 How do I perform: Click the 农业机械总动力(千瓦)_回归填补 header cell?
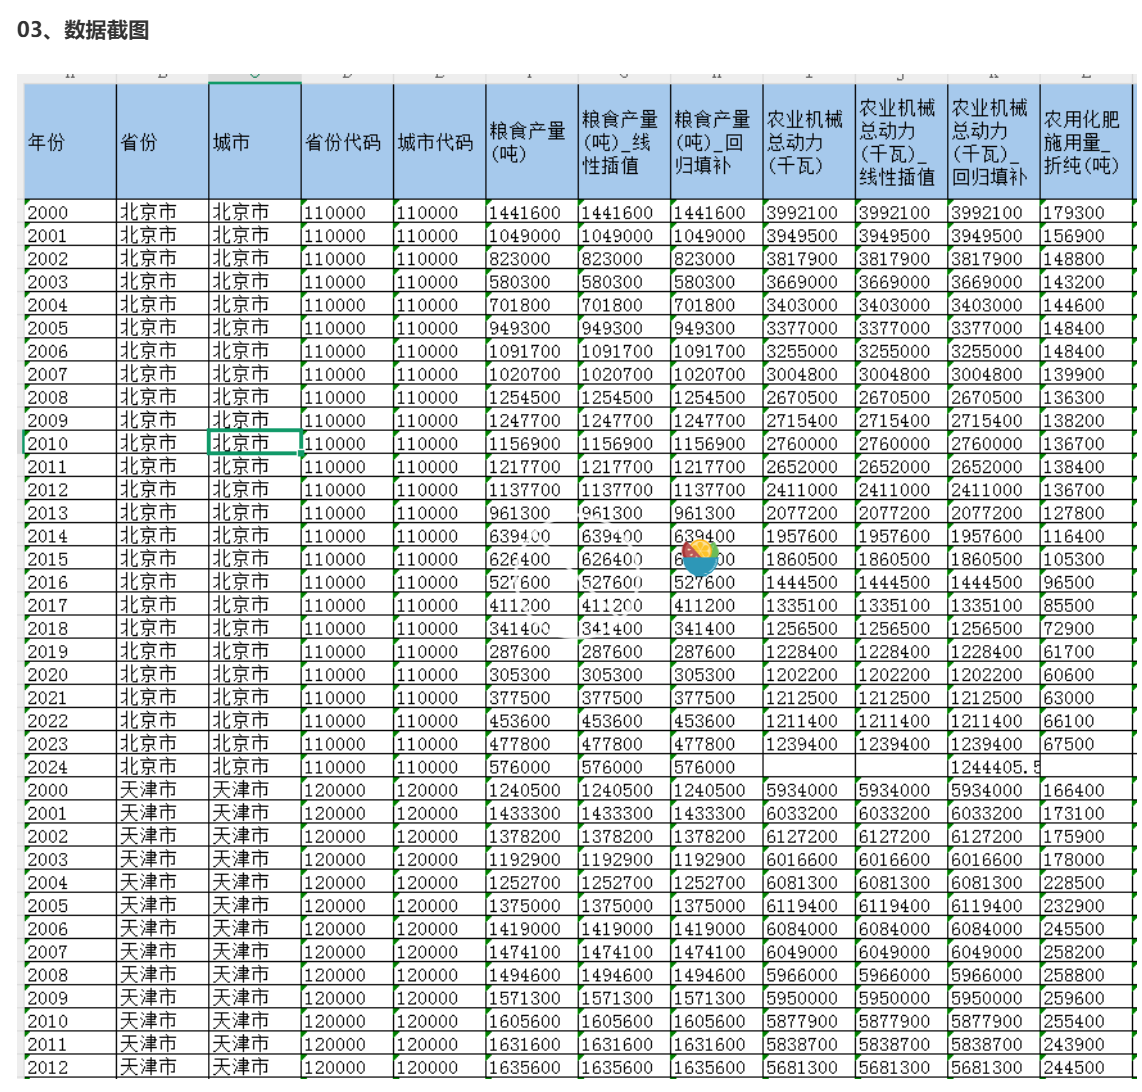pos(995,141)
